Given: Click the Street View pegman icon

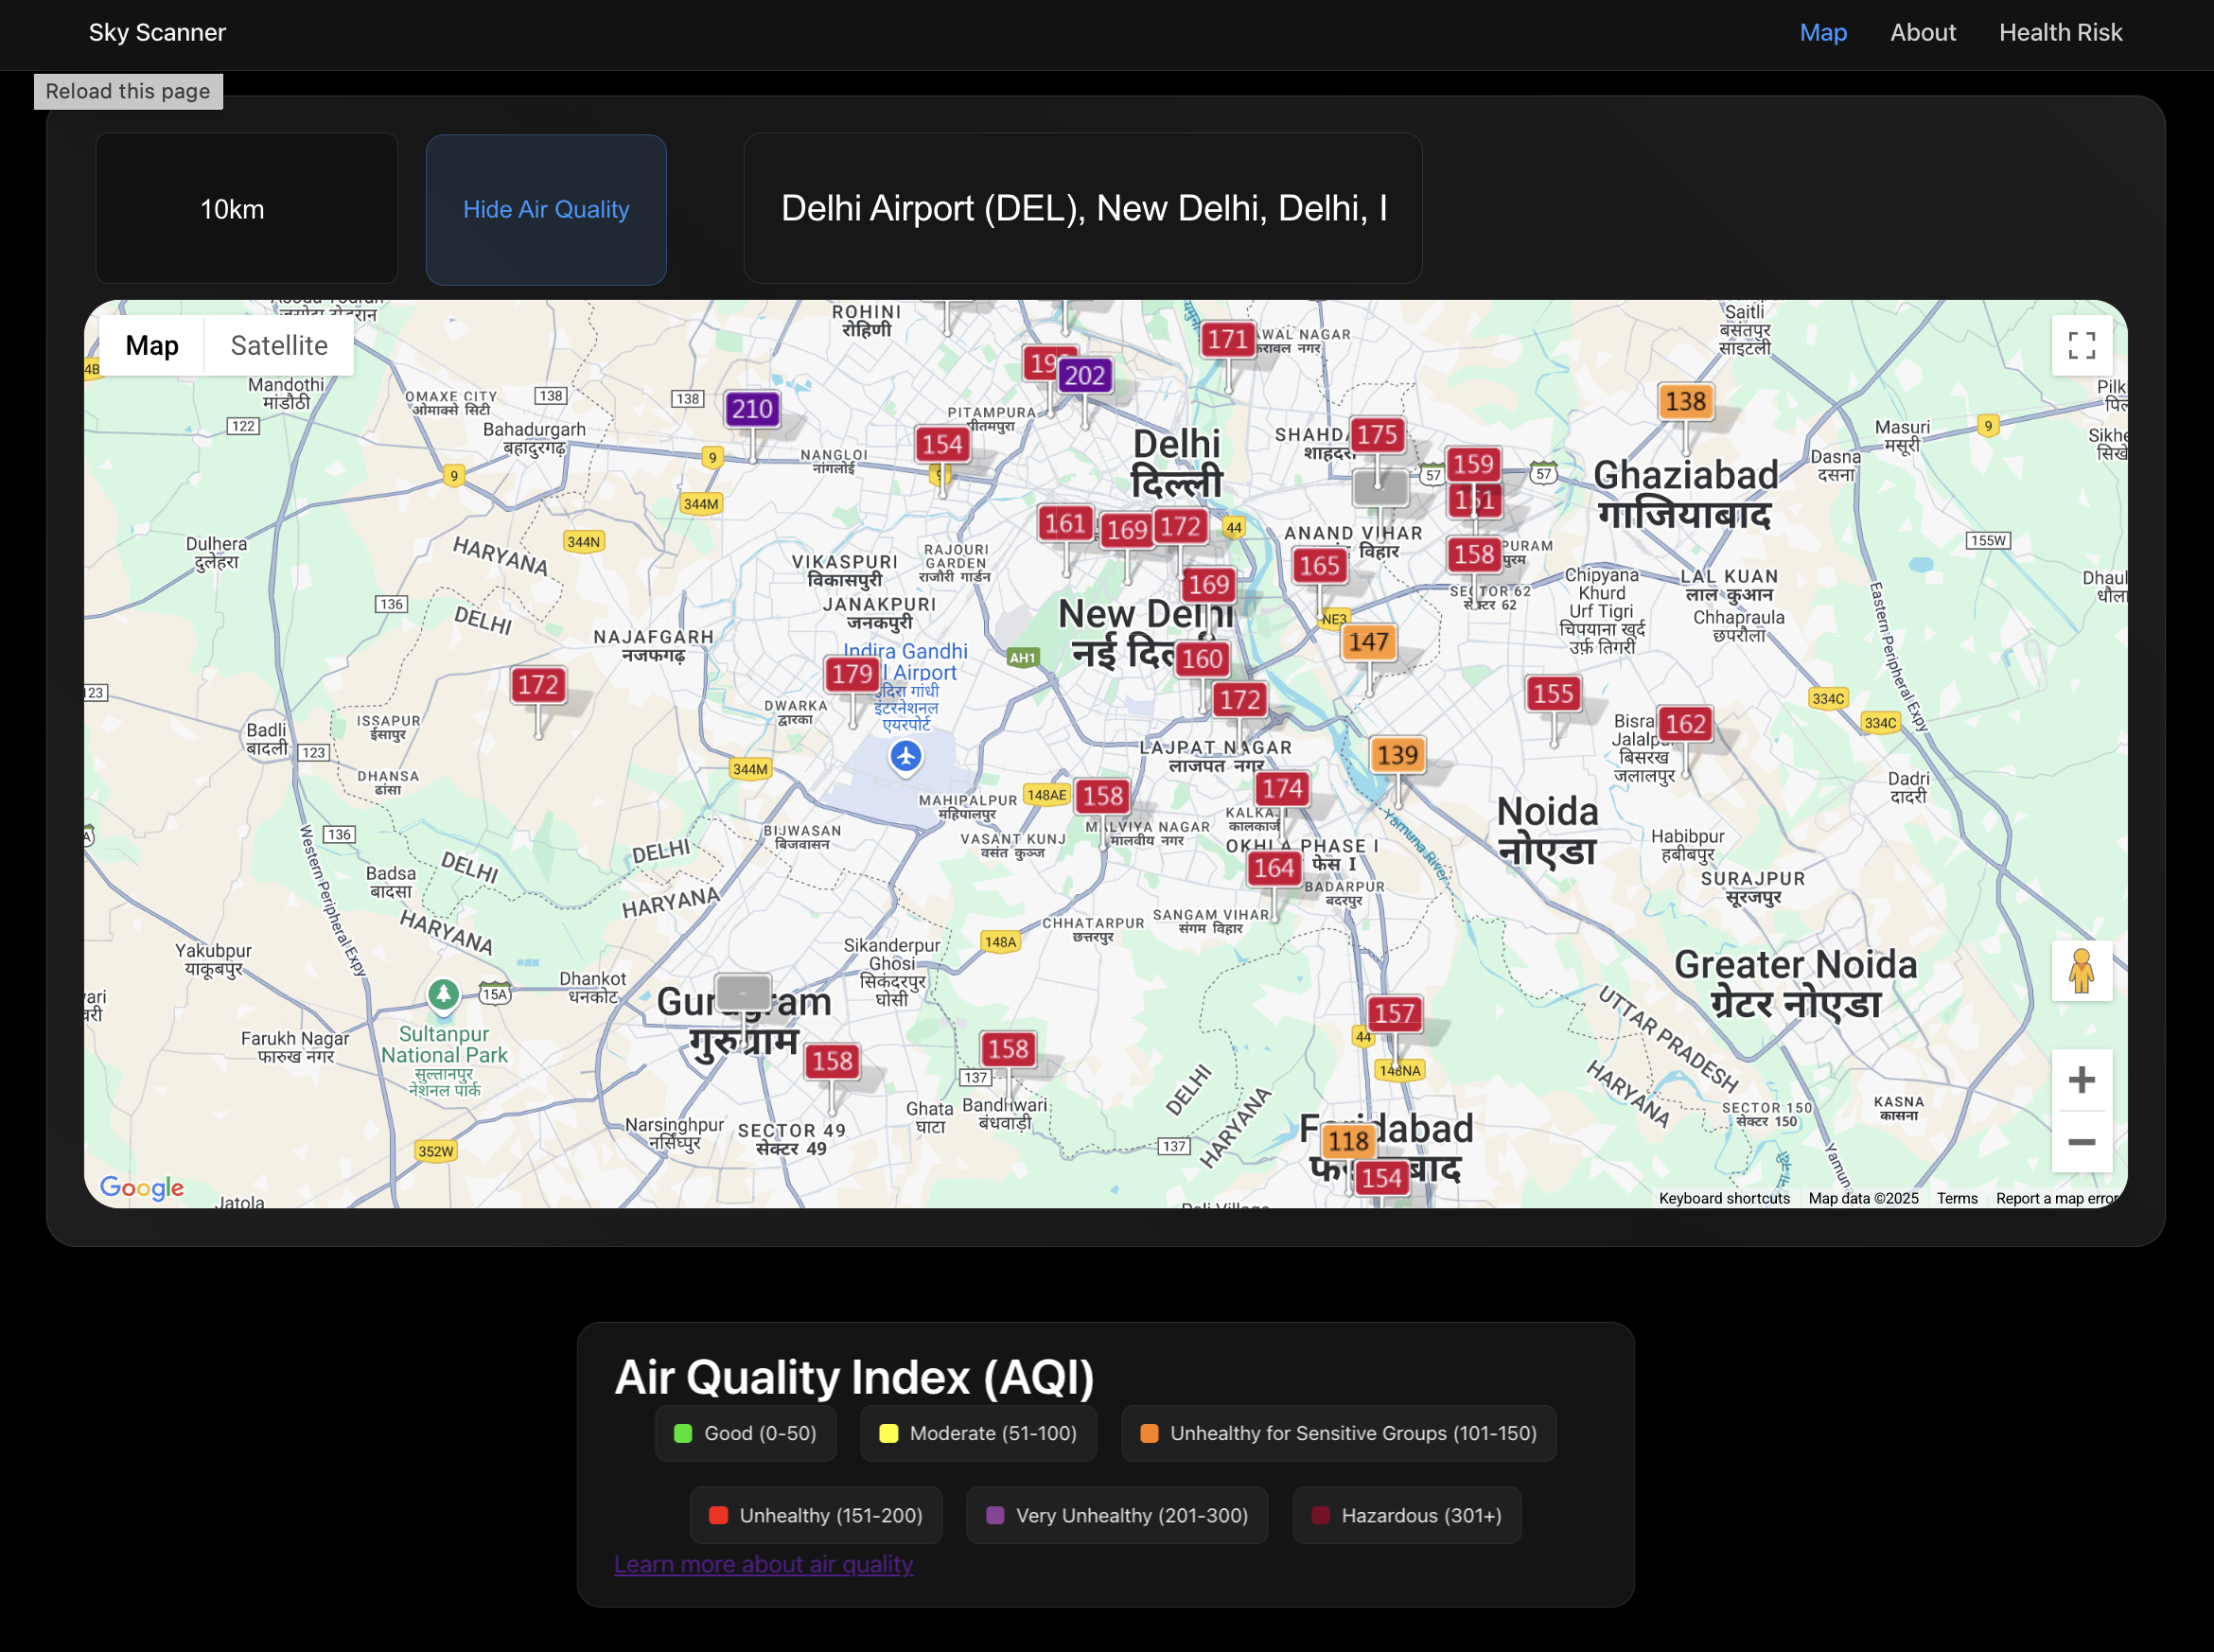Looking at the screenshot, I should [x=2081, y=971].
